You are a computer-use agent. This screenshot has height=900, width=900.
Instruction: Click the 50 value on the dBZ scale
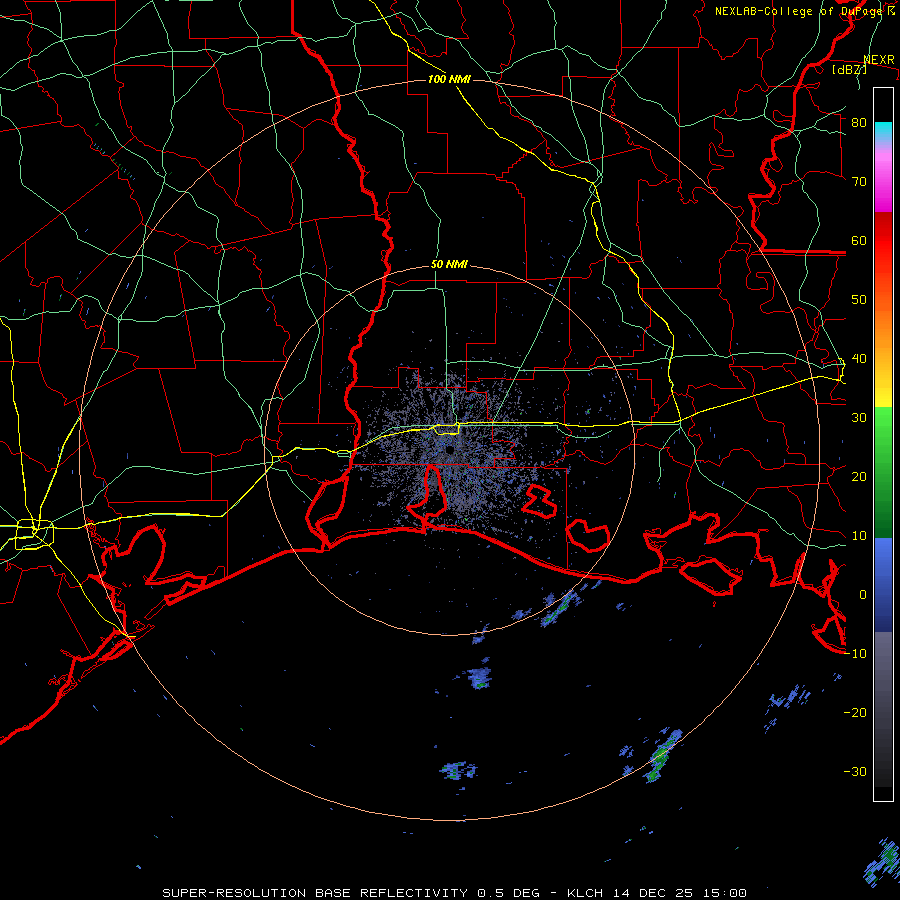pos(859,300)
